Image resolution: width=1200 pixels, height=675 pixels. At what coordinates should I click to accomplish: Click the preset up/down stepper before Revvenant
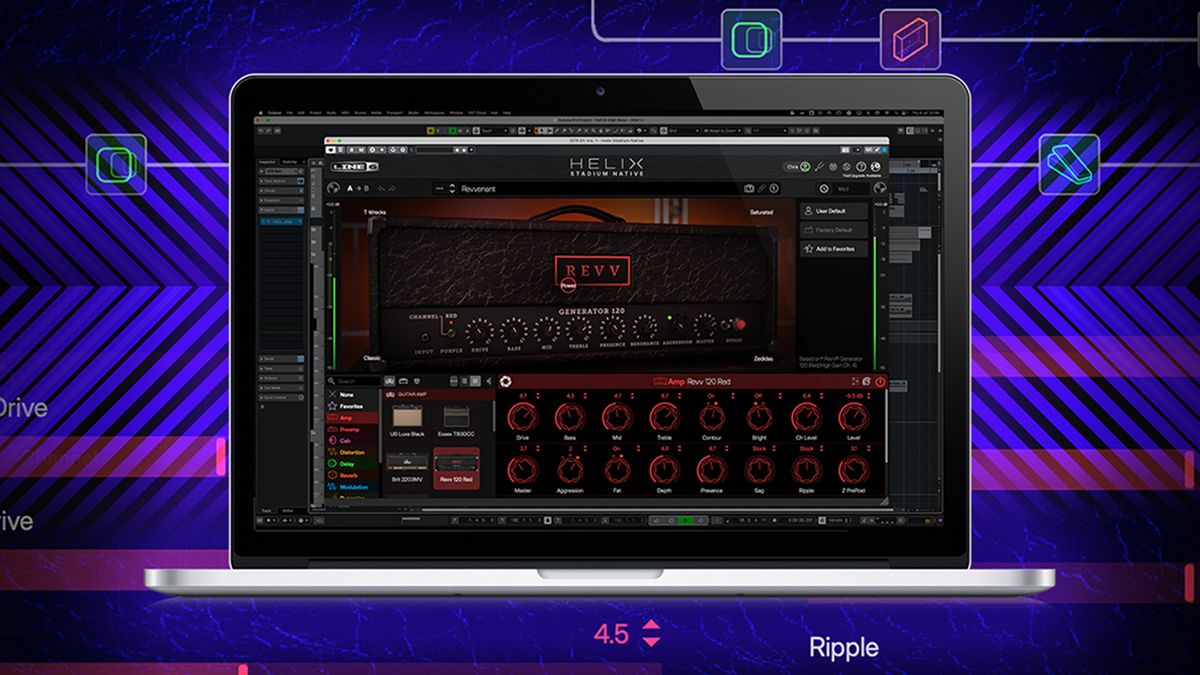(x=452, y=188)
